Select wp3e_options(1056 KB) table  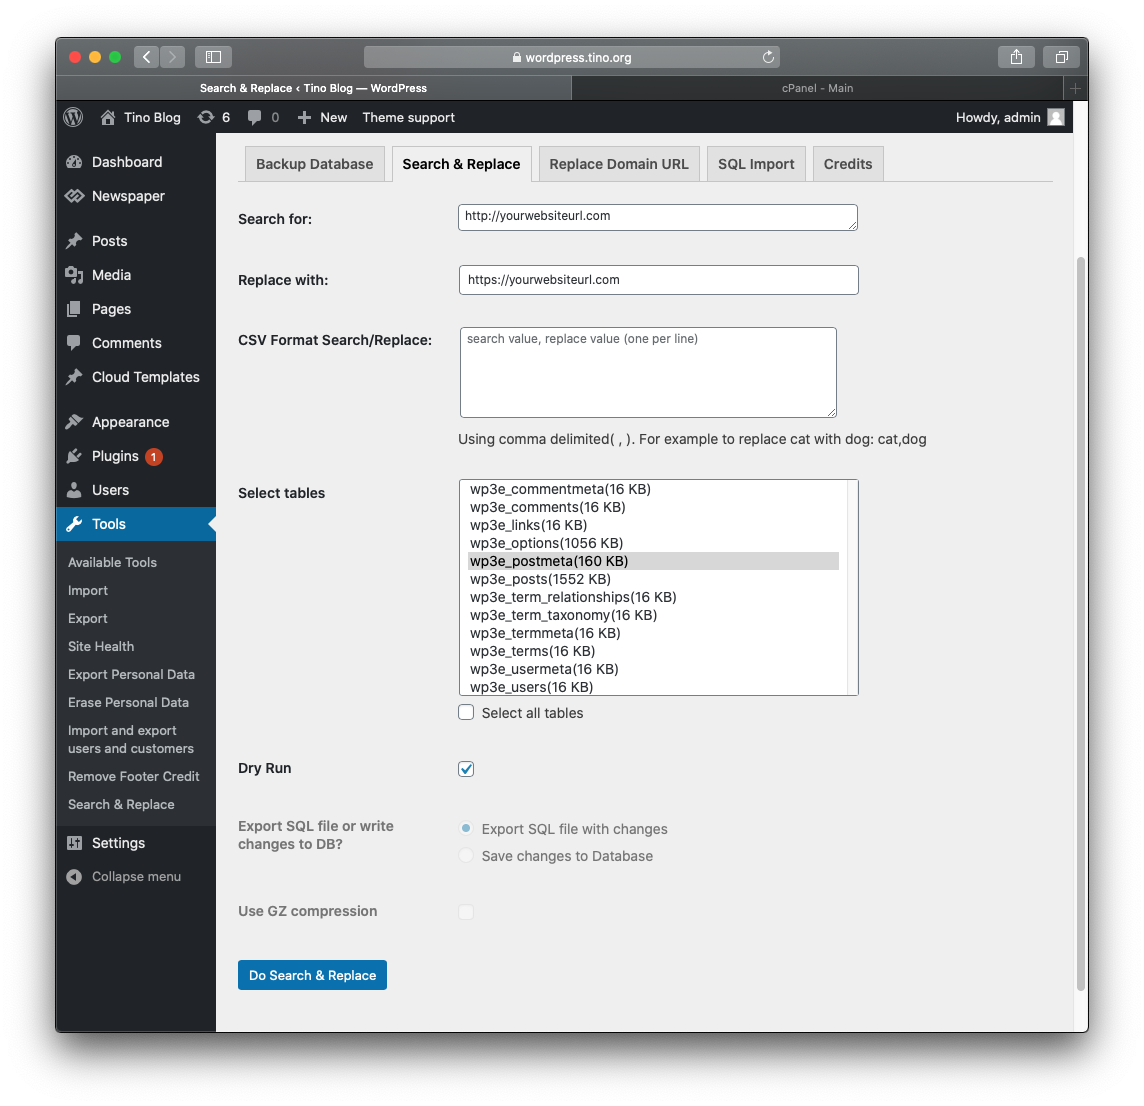(x=653, y=544)
